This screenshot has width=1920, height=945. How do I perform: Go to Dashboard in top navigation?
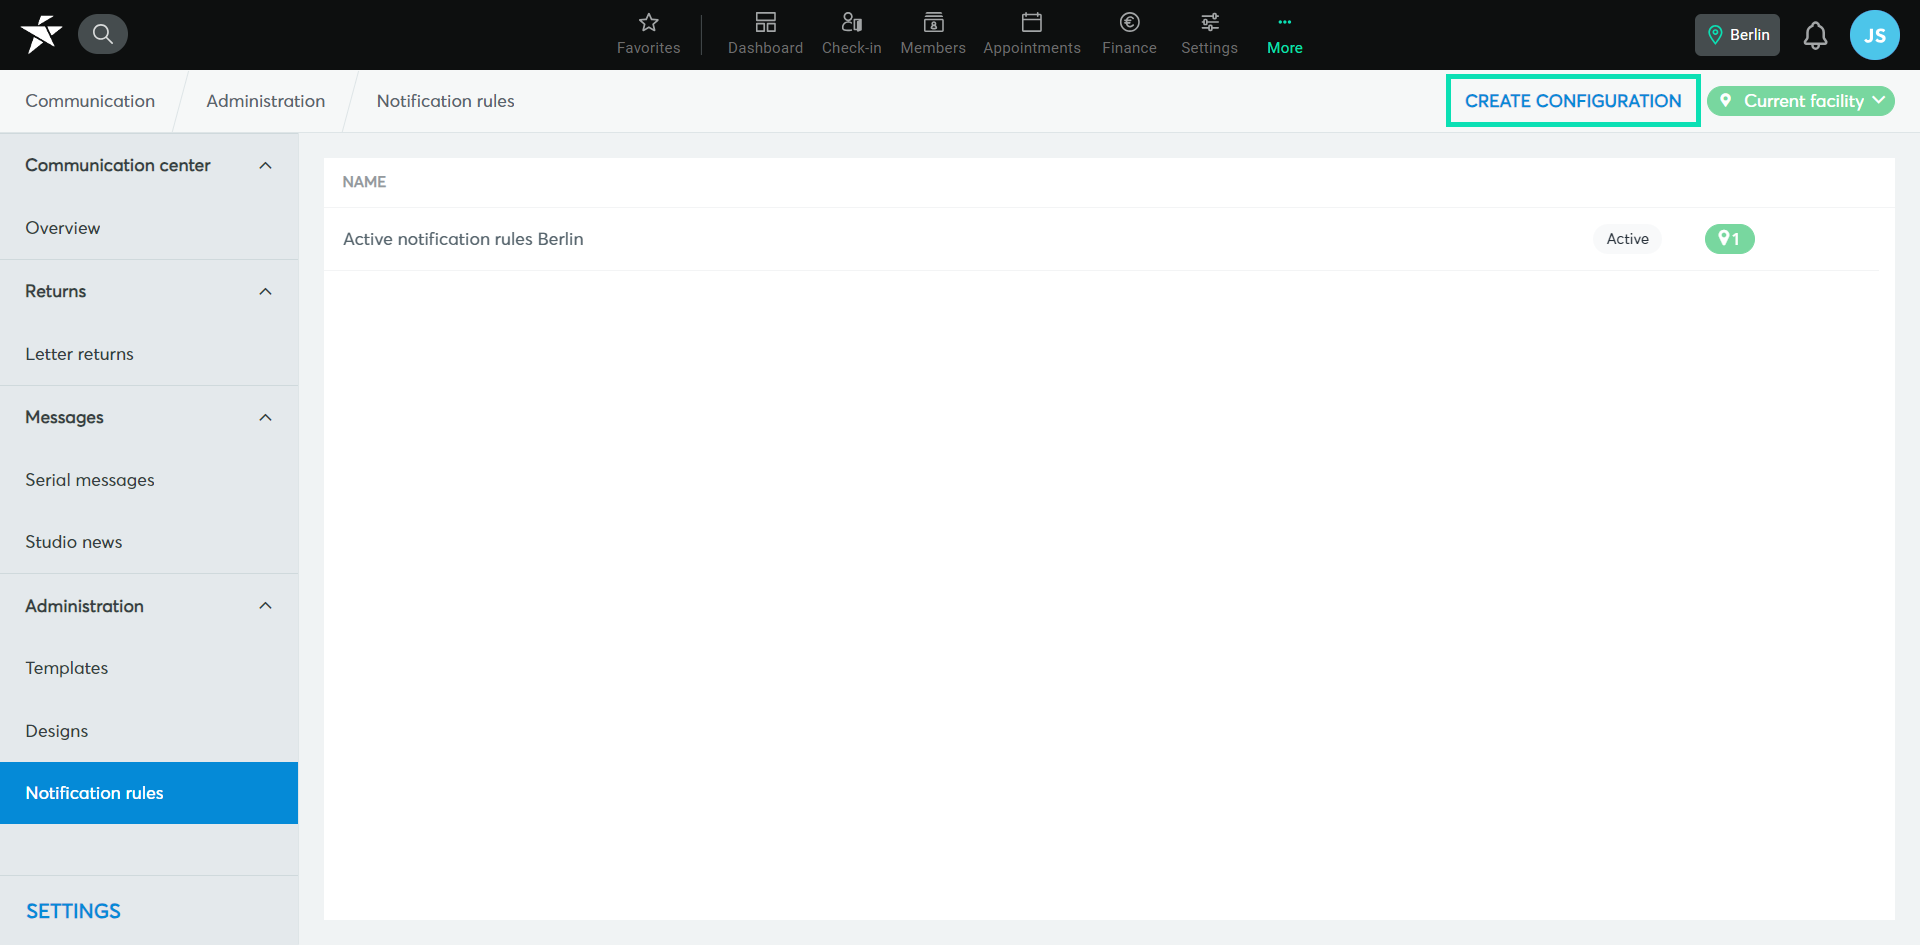[765, 34]
